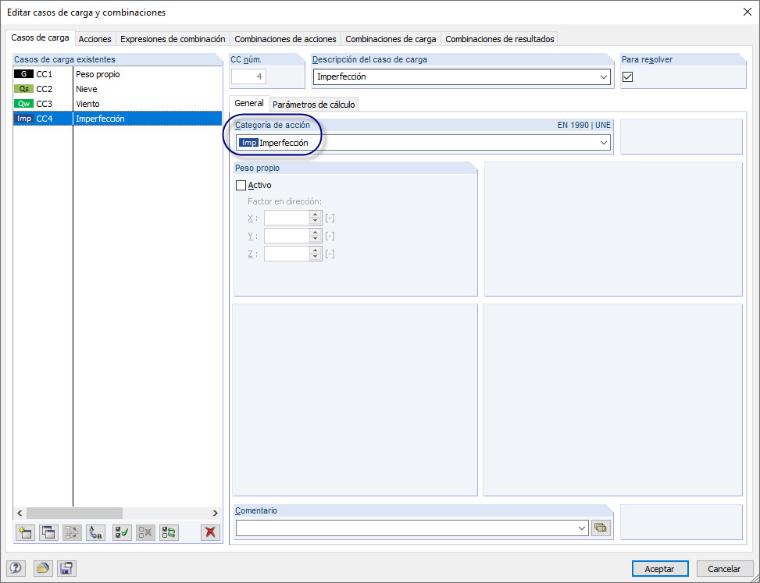Switch to Parámetros de cálculo sub-tab
This screenshot has height=583, width=760.
(314, 105)
